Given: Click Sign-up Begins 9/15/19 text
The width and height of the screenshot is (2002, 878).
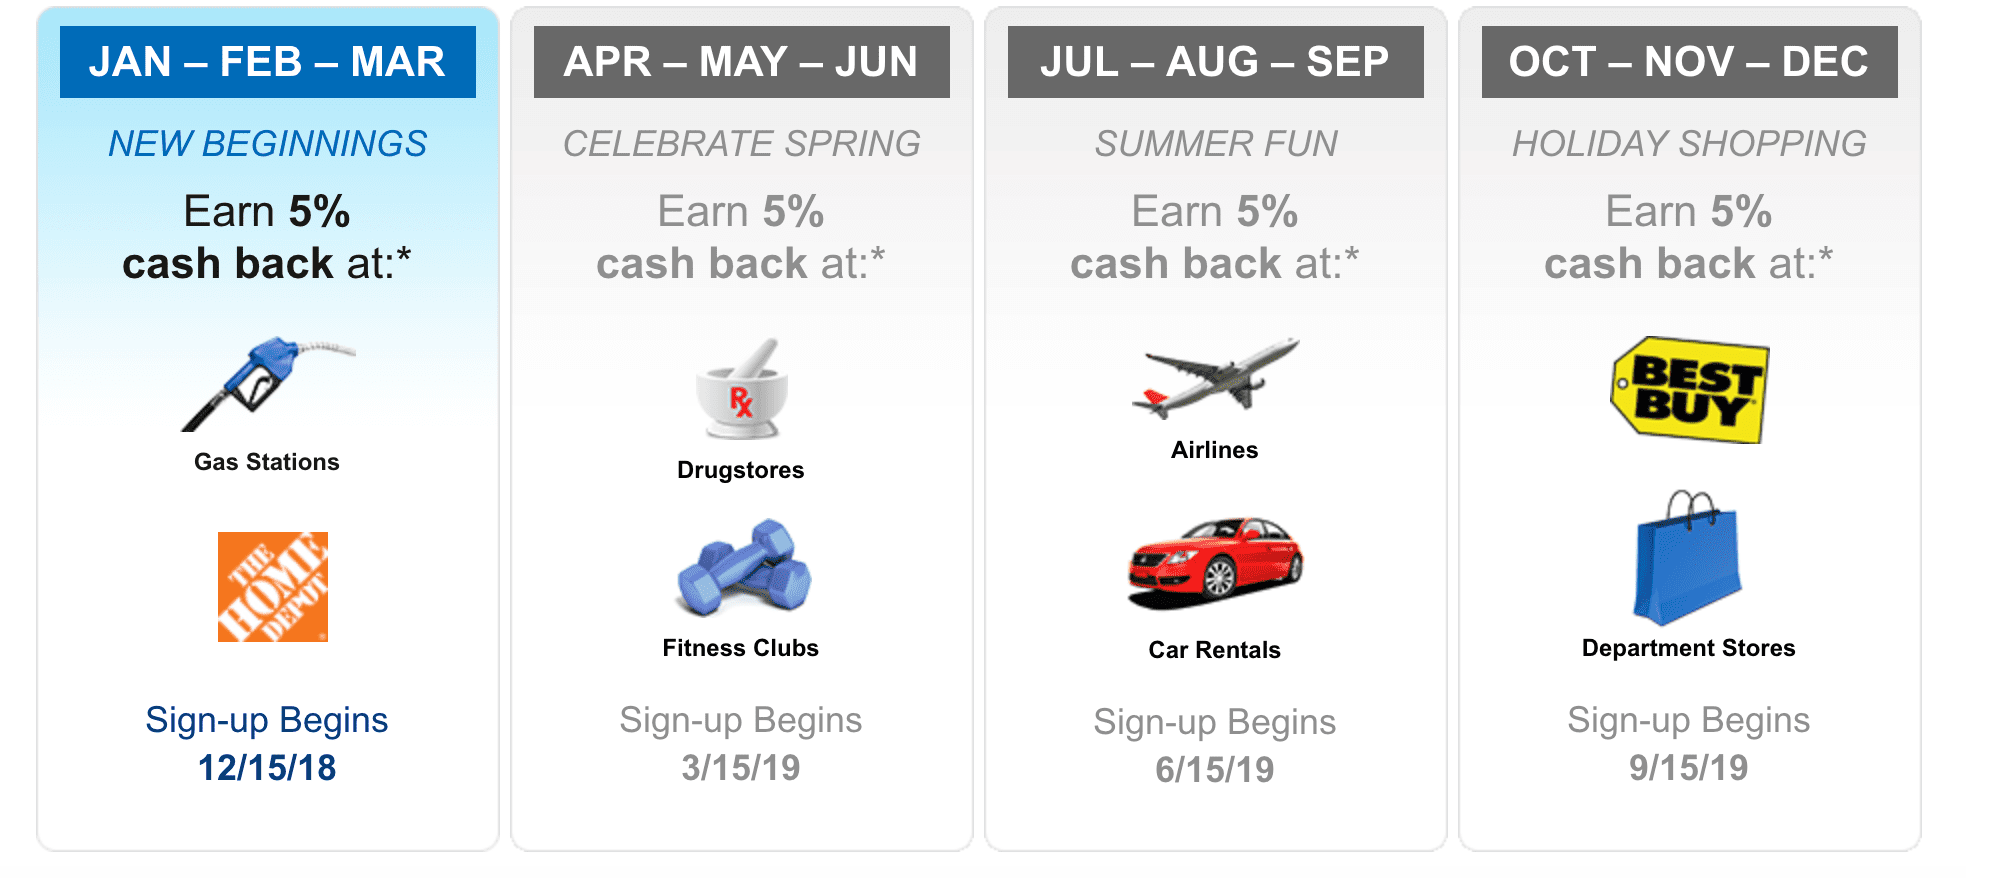Looking at the screenshot, I should [1689, 744].
